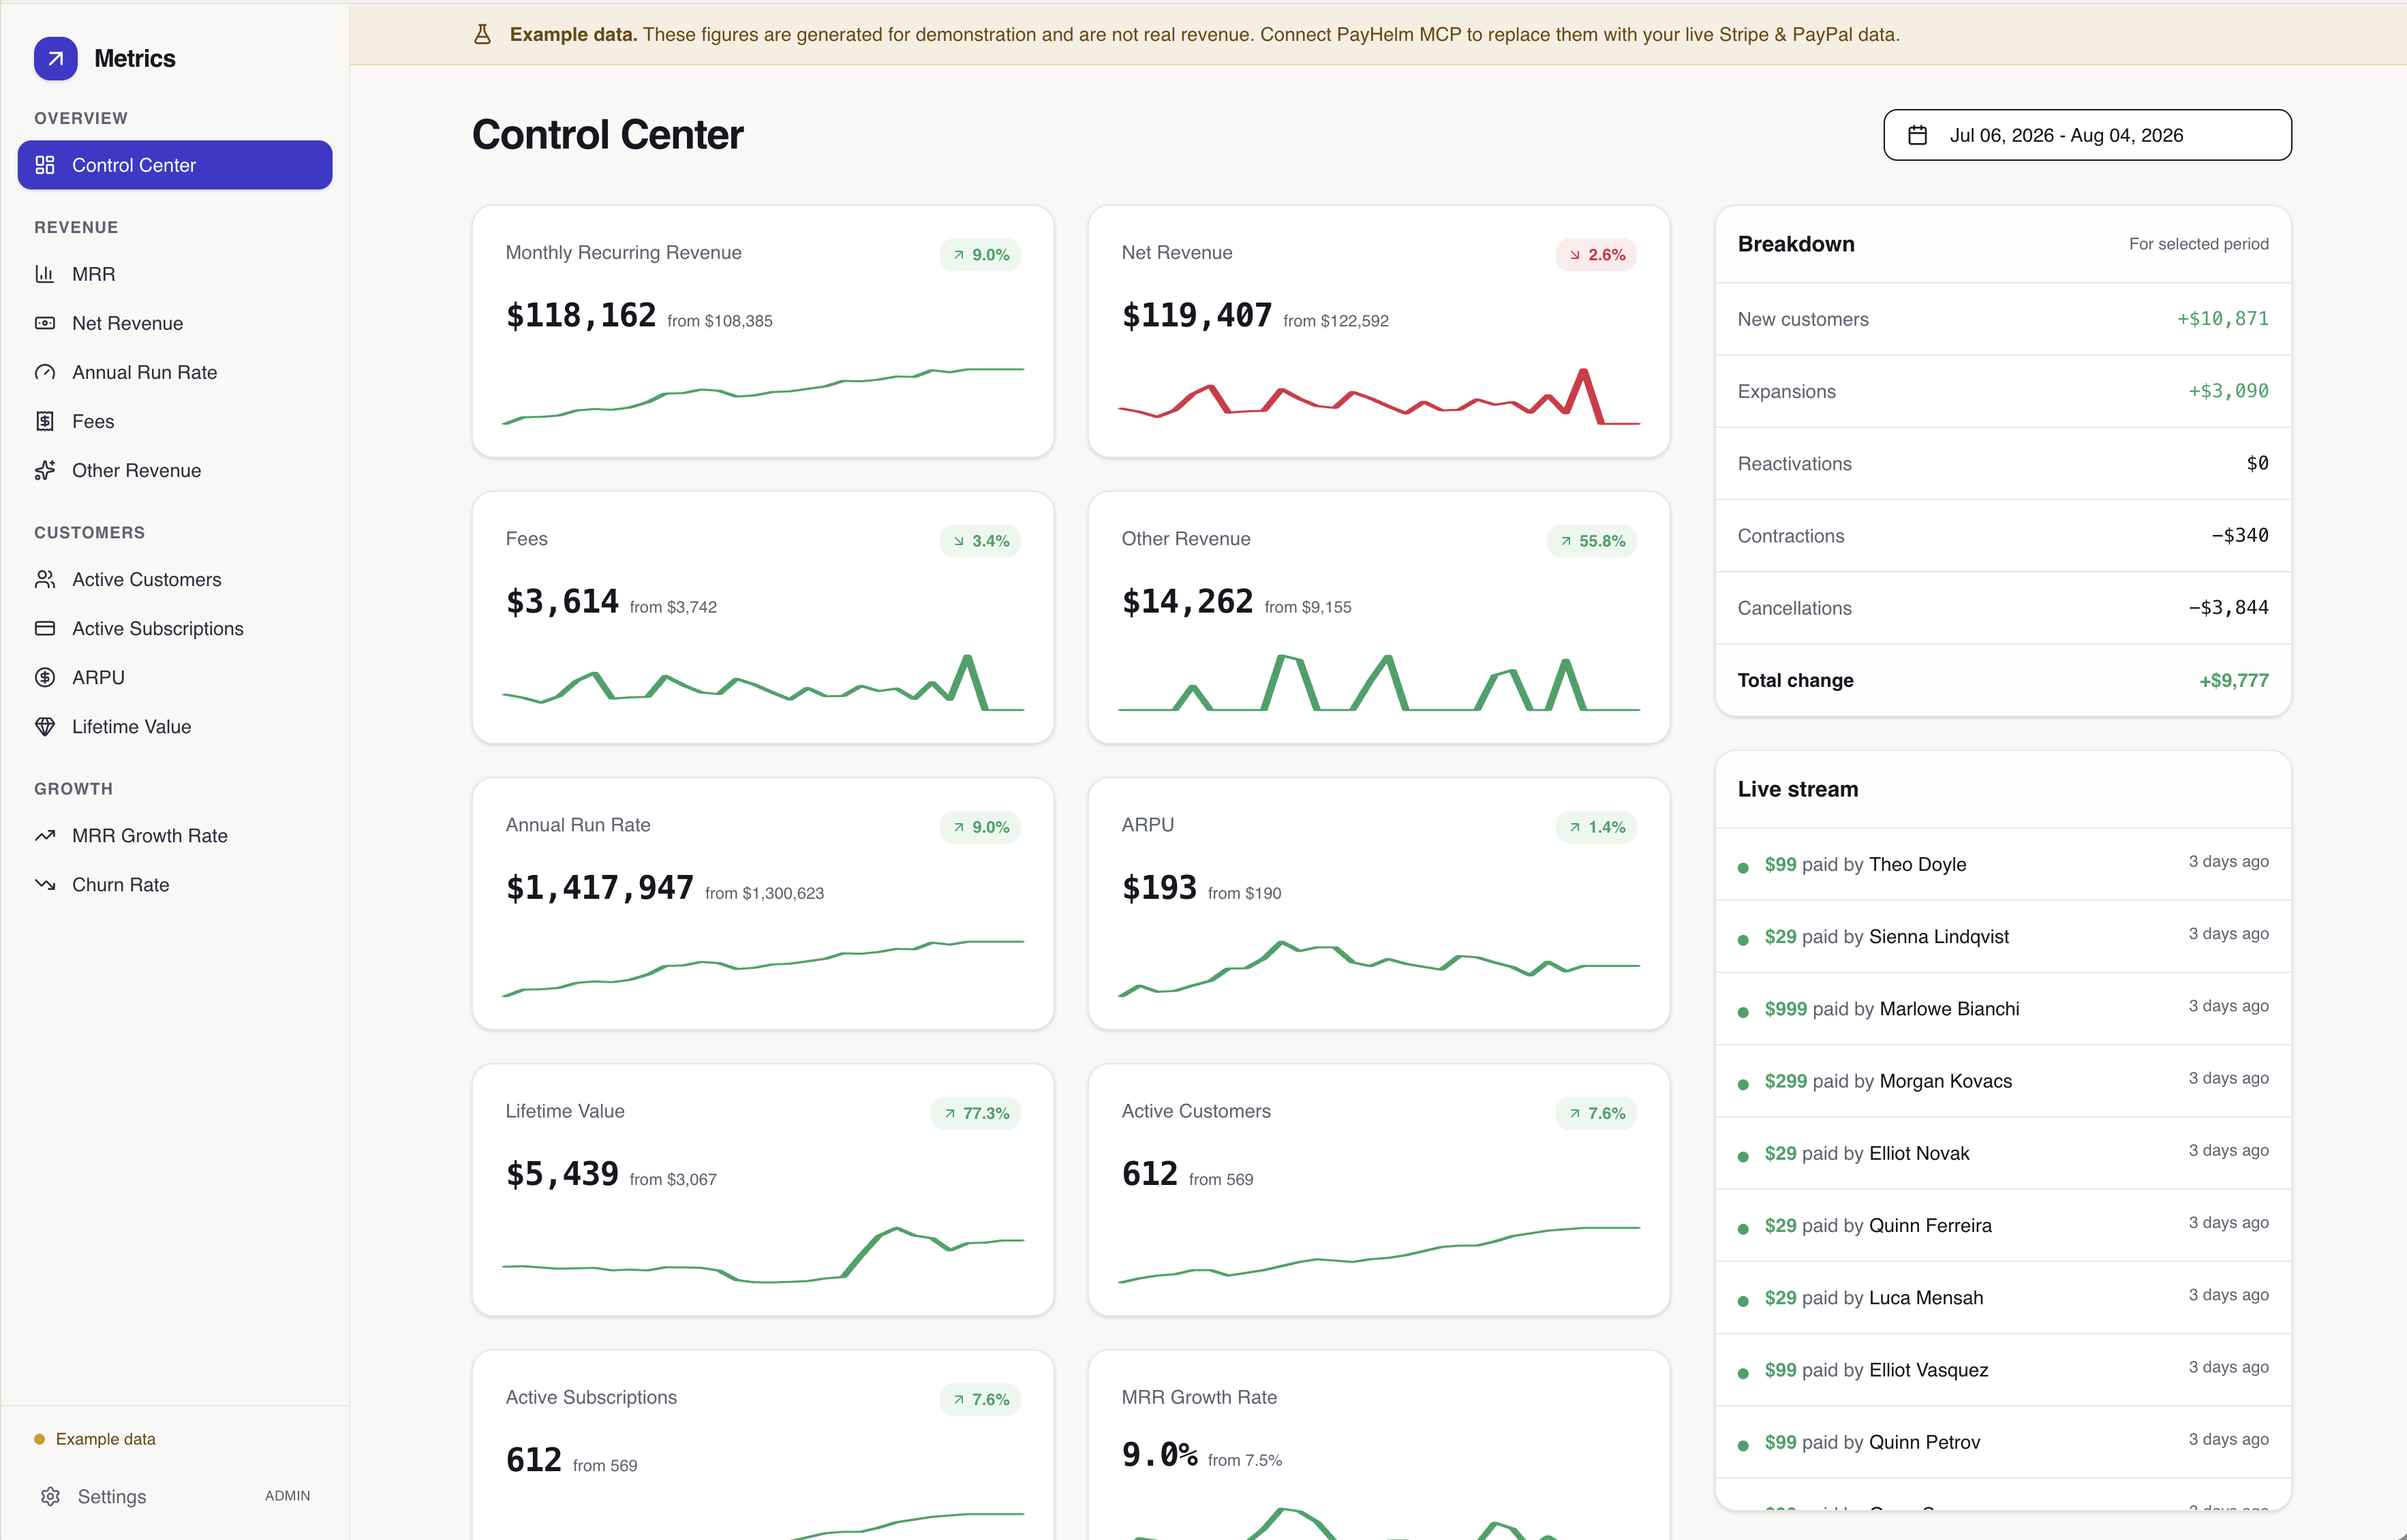
Task: Open Settings at sidebar bottom
Action: click(x=175, y=1496)
